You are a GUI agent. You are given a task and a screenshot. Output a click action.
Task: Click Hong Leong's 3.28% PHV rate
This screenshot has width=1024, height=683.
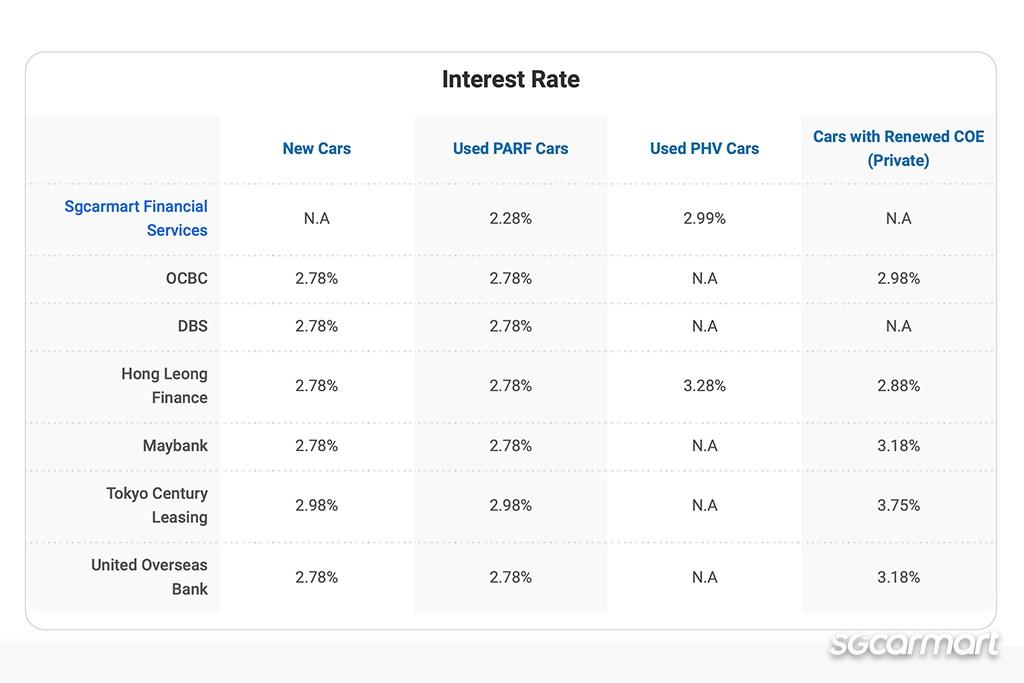point(704,385)
